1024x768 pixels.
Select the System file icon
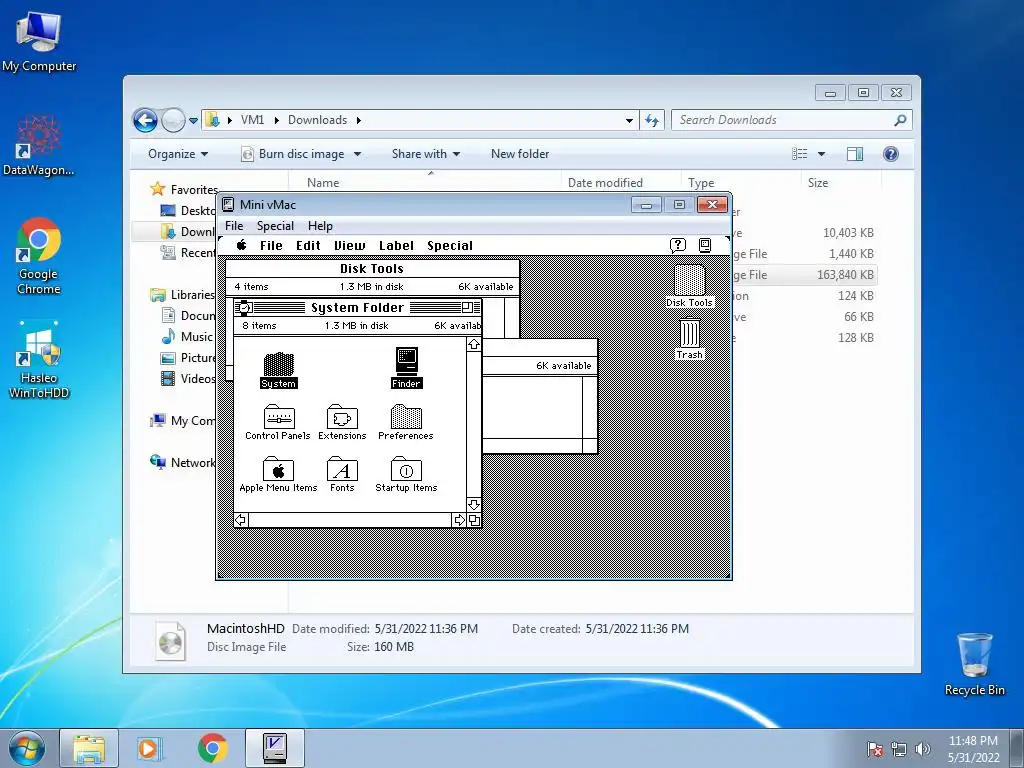pyautogui.click(x=279, y=364)
